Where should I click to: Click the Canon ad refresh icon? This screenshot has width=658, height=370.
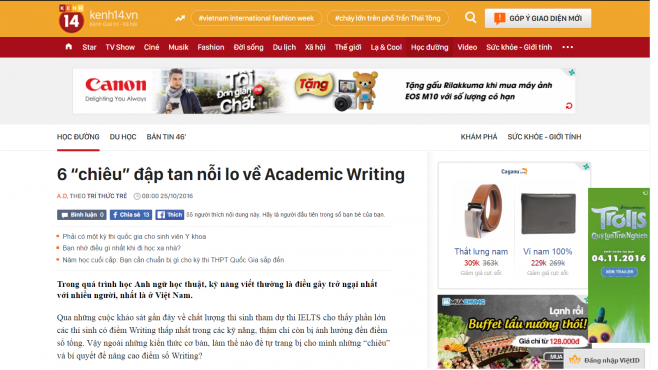click(569, 106)
